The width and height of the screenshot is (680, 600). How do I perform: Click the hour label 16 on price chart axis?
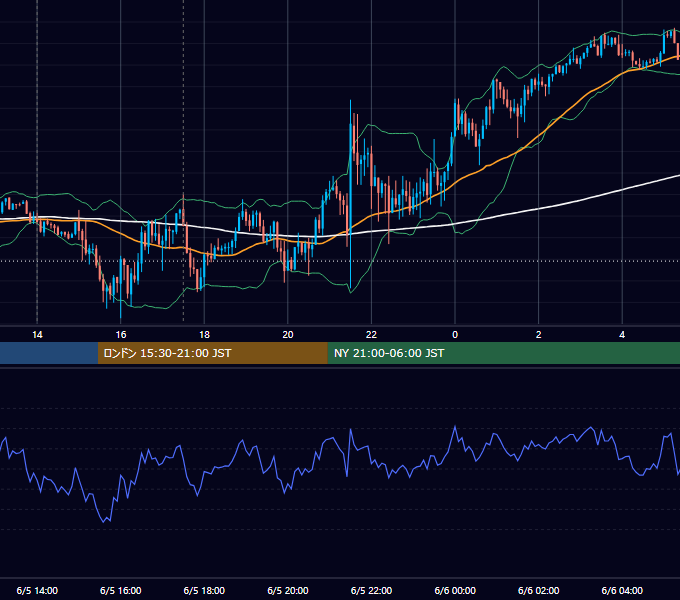coord(121,335)
